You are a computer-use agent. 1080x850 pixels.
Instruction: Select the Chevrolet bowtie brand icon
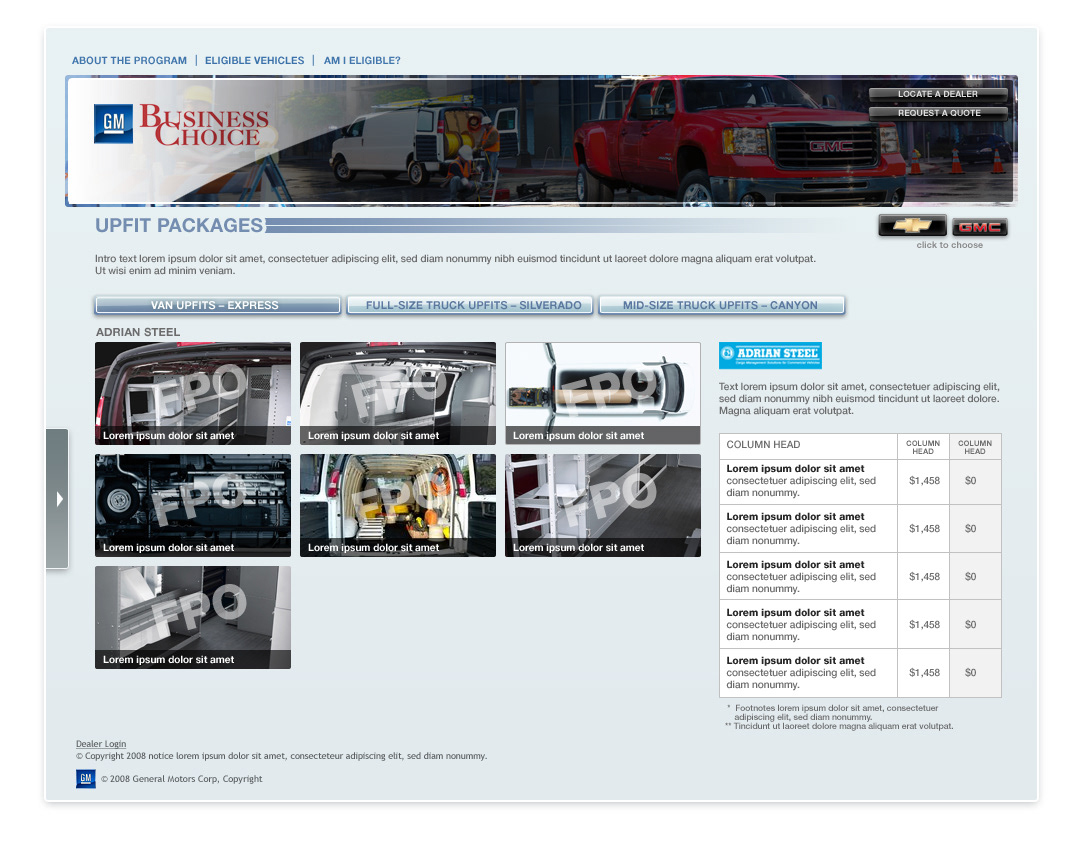point(912,227)
